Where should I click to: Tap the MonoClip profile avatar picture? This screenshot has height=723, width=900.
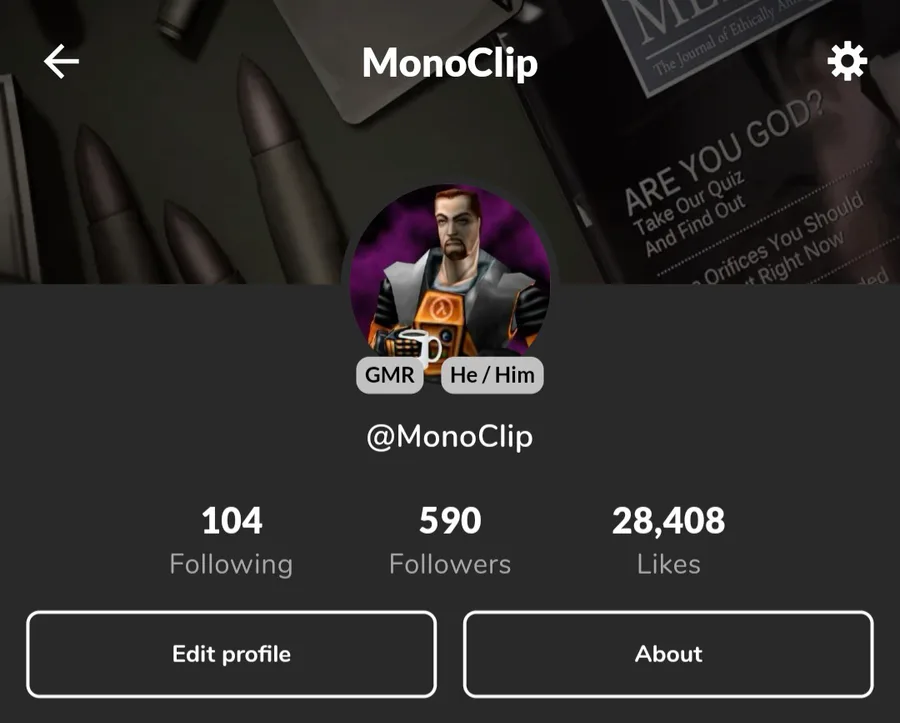point(450,277)
